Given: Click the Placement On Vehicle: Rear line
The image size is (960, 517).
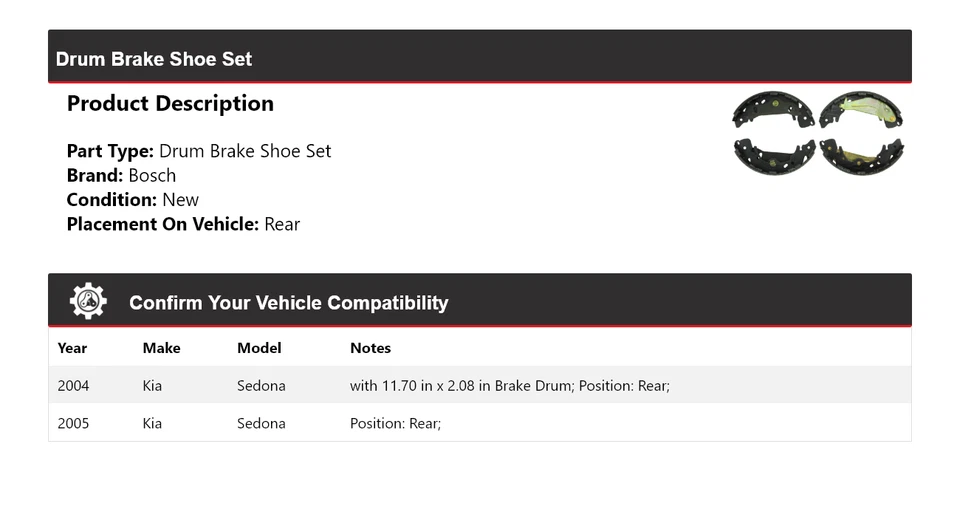Looking at the screenshot, I should (183, 224).
